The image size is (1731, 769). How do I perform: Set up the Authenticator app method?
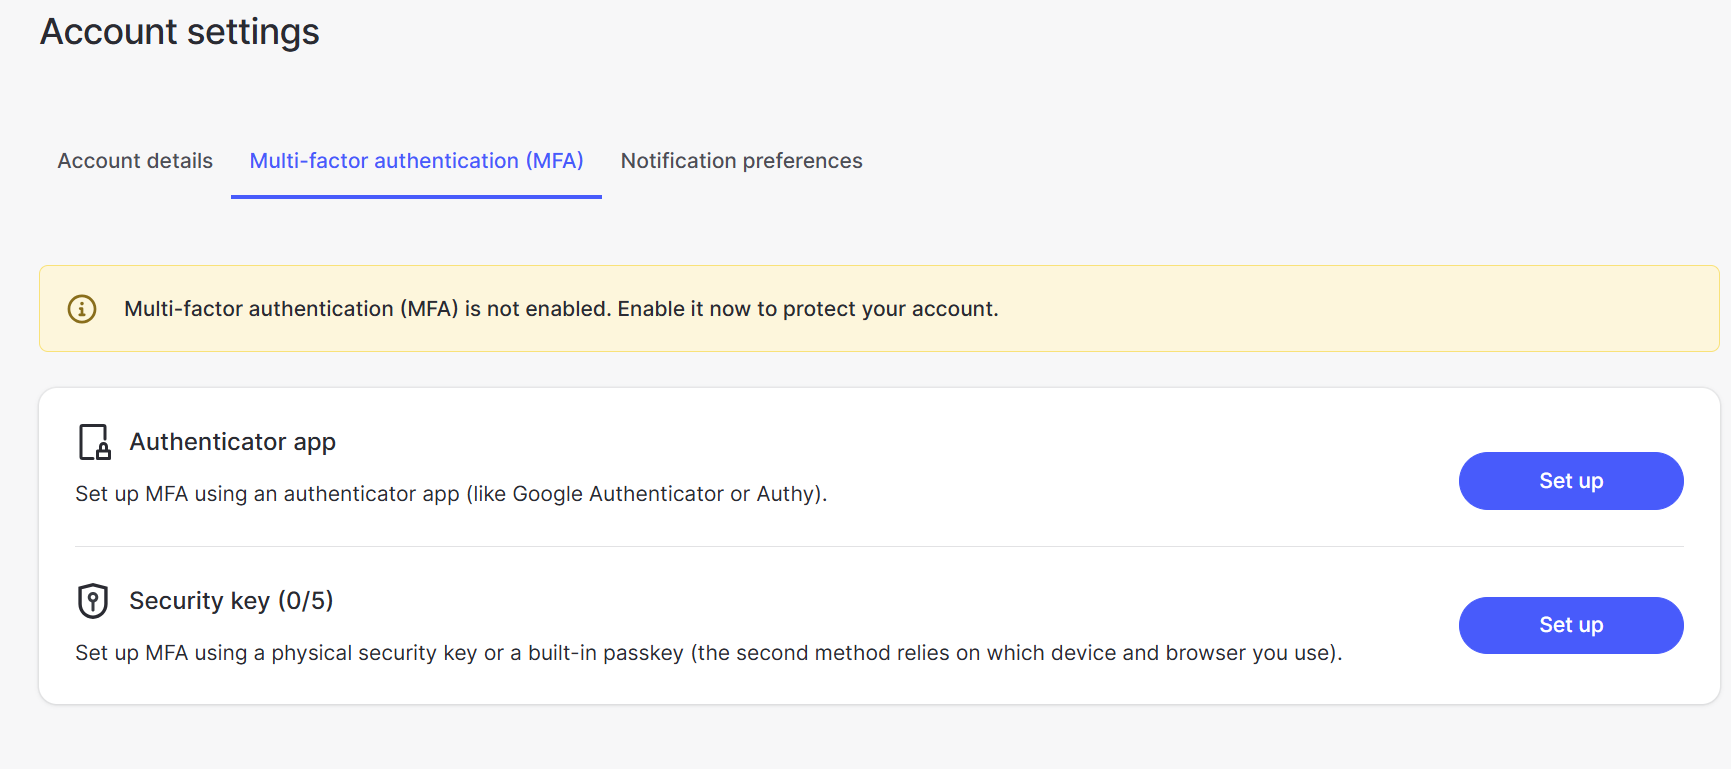[1571, 481]
